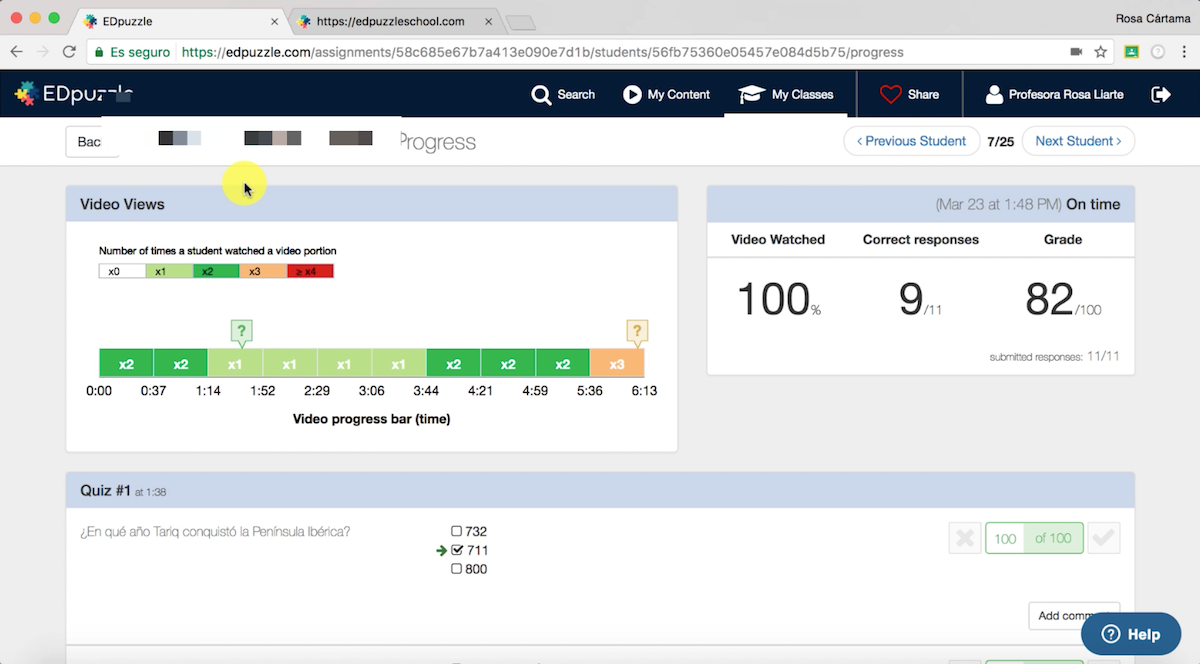
Task: Go to Previous Student
Action: tap(910, 141)
